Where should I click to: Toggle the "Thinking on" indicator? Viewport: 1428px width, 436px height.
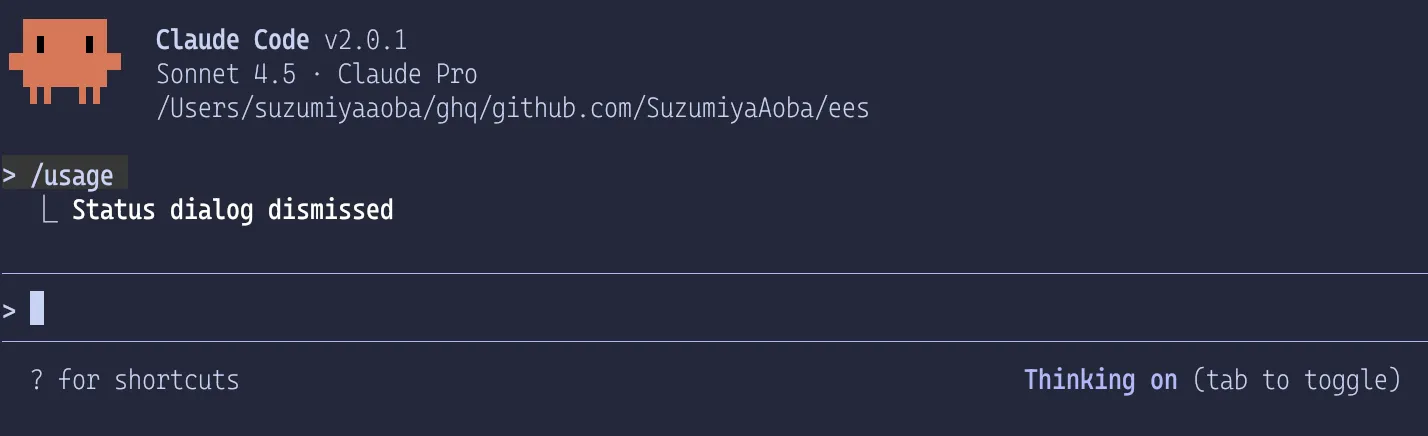coord(1100,380)
